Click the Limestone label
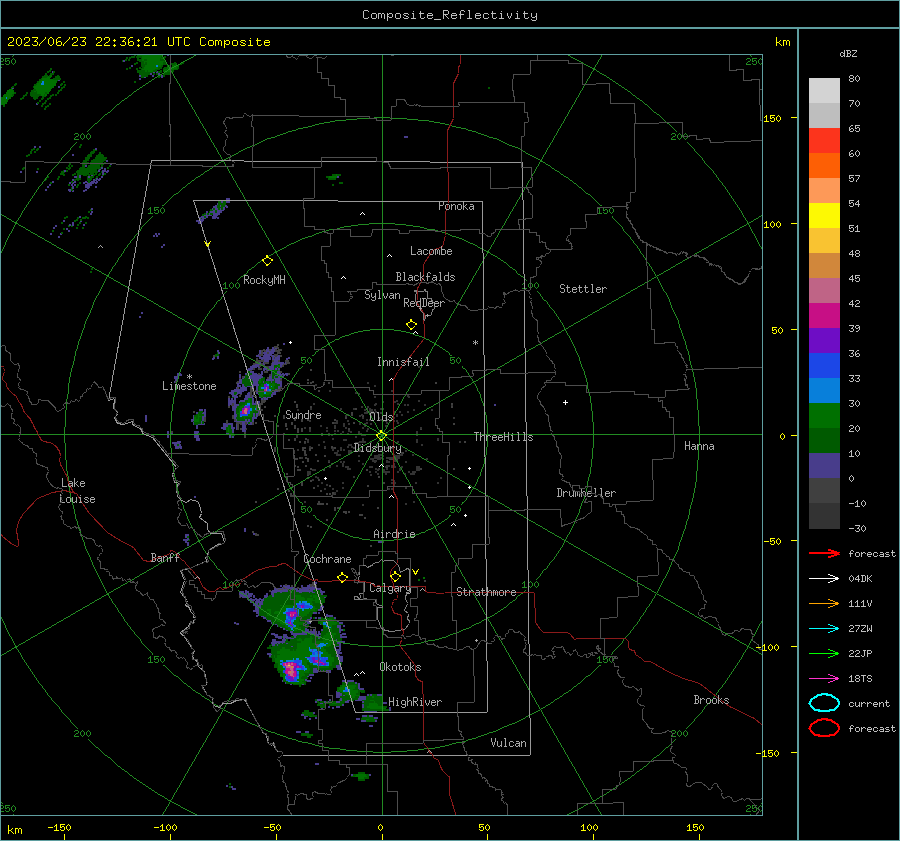 coord(189,386)
